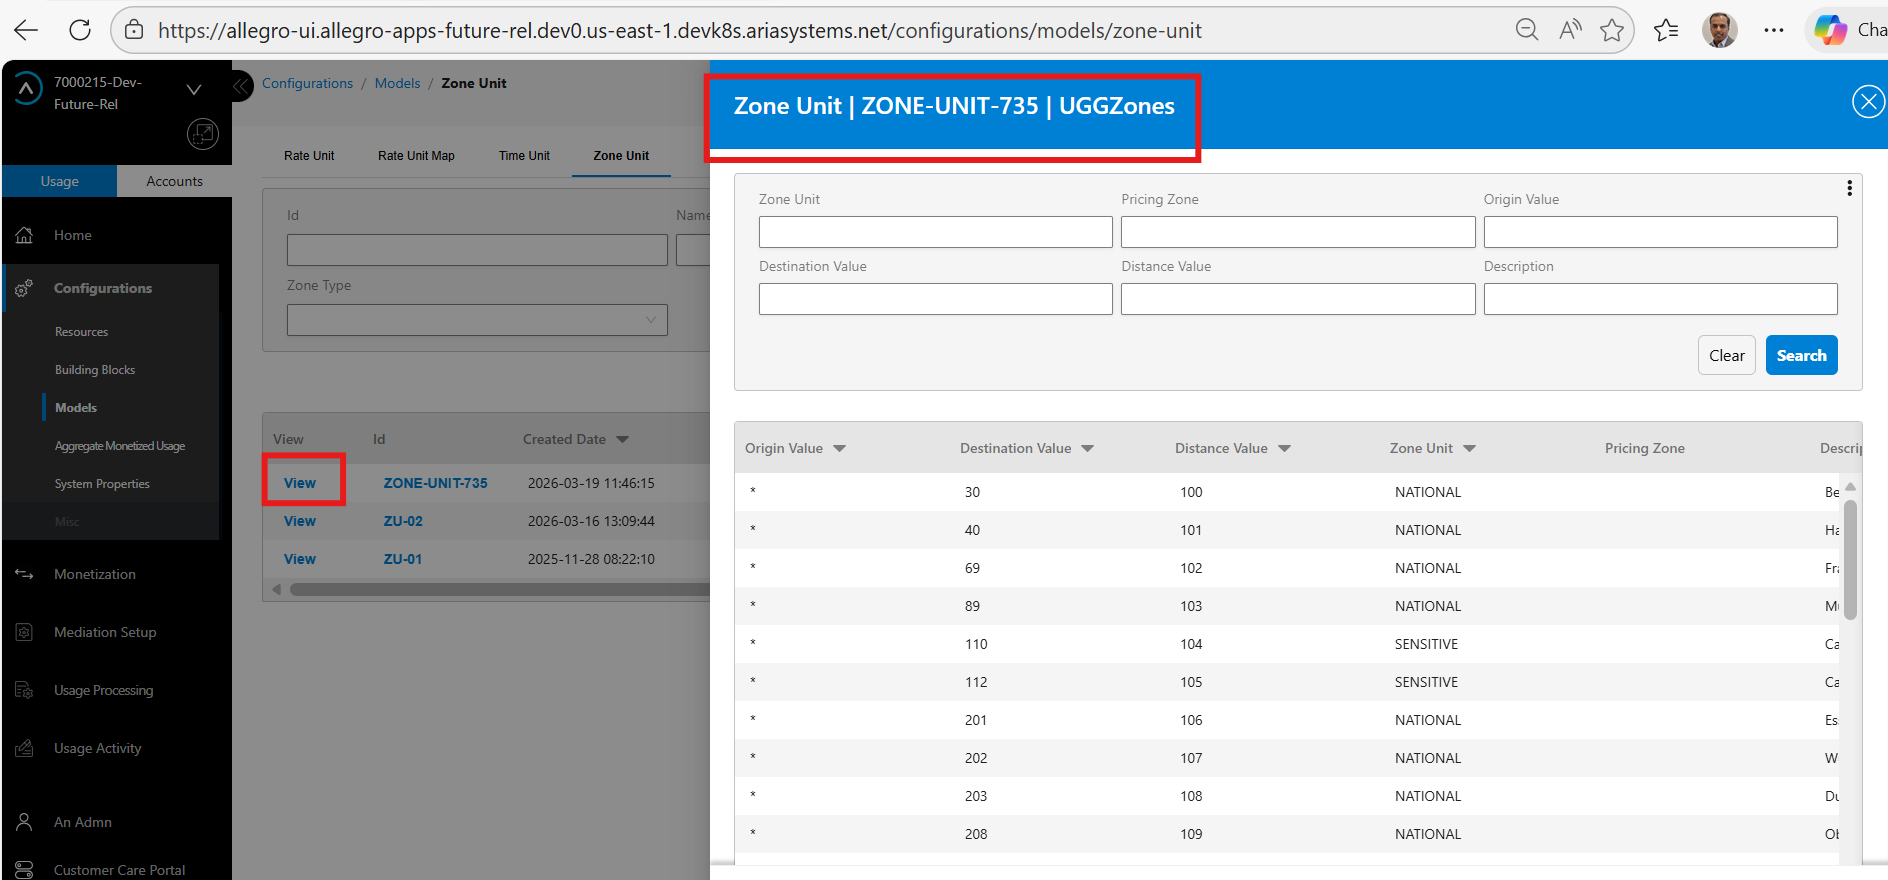Sort by Distance Value column arrow

(1284, 449)
